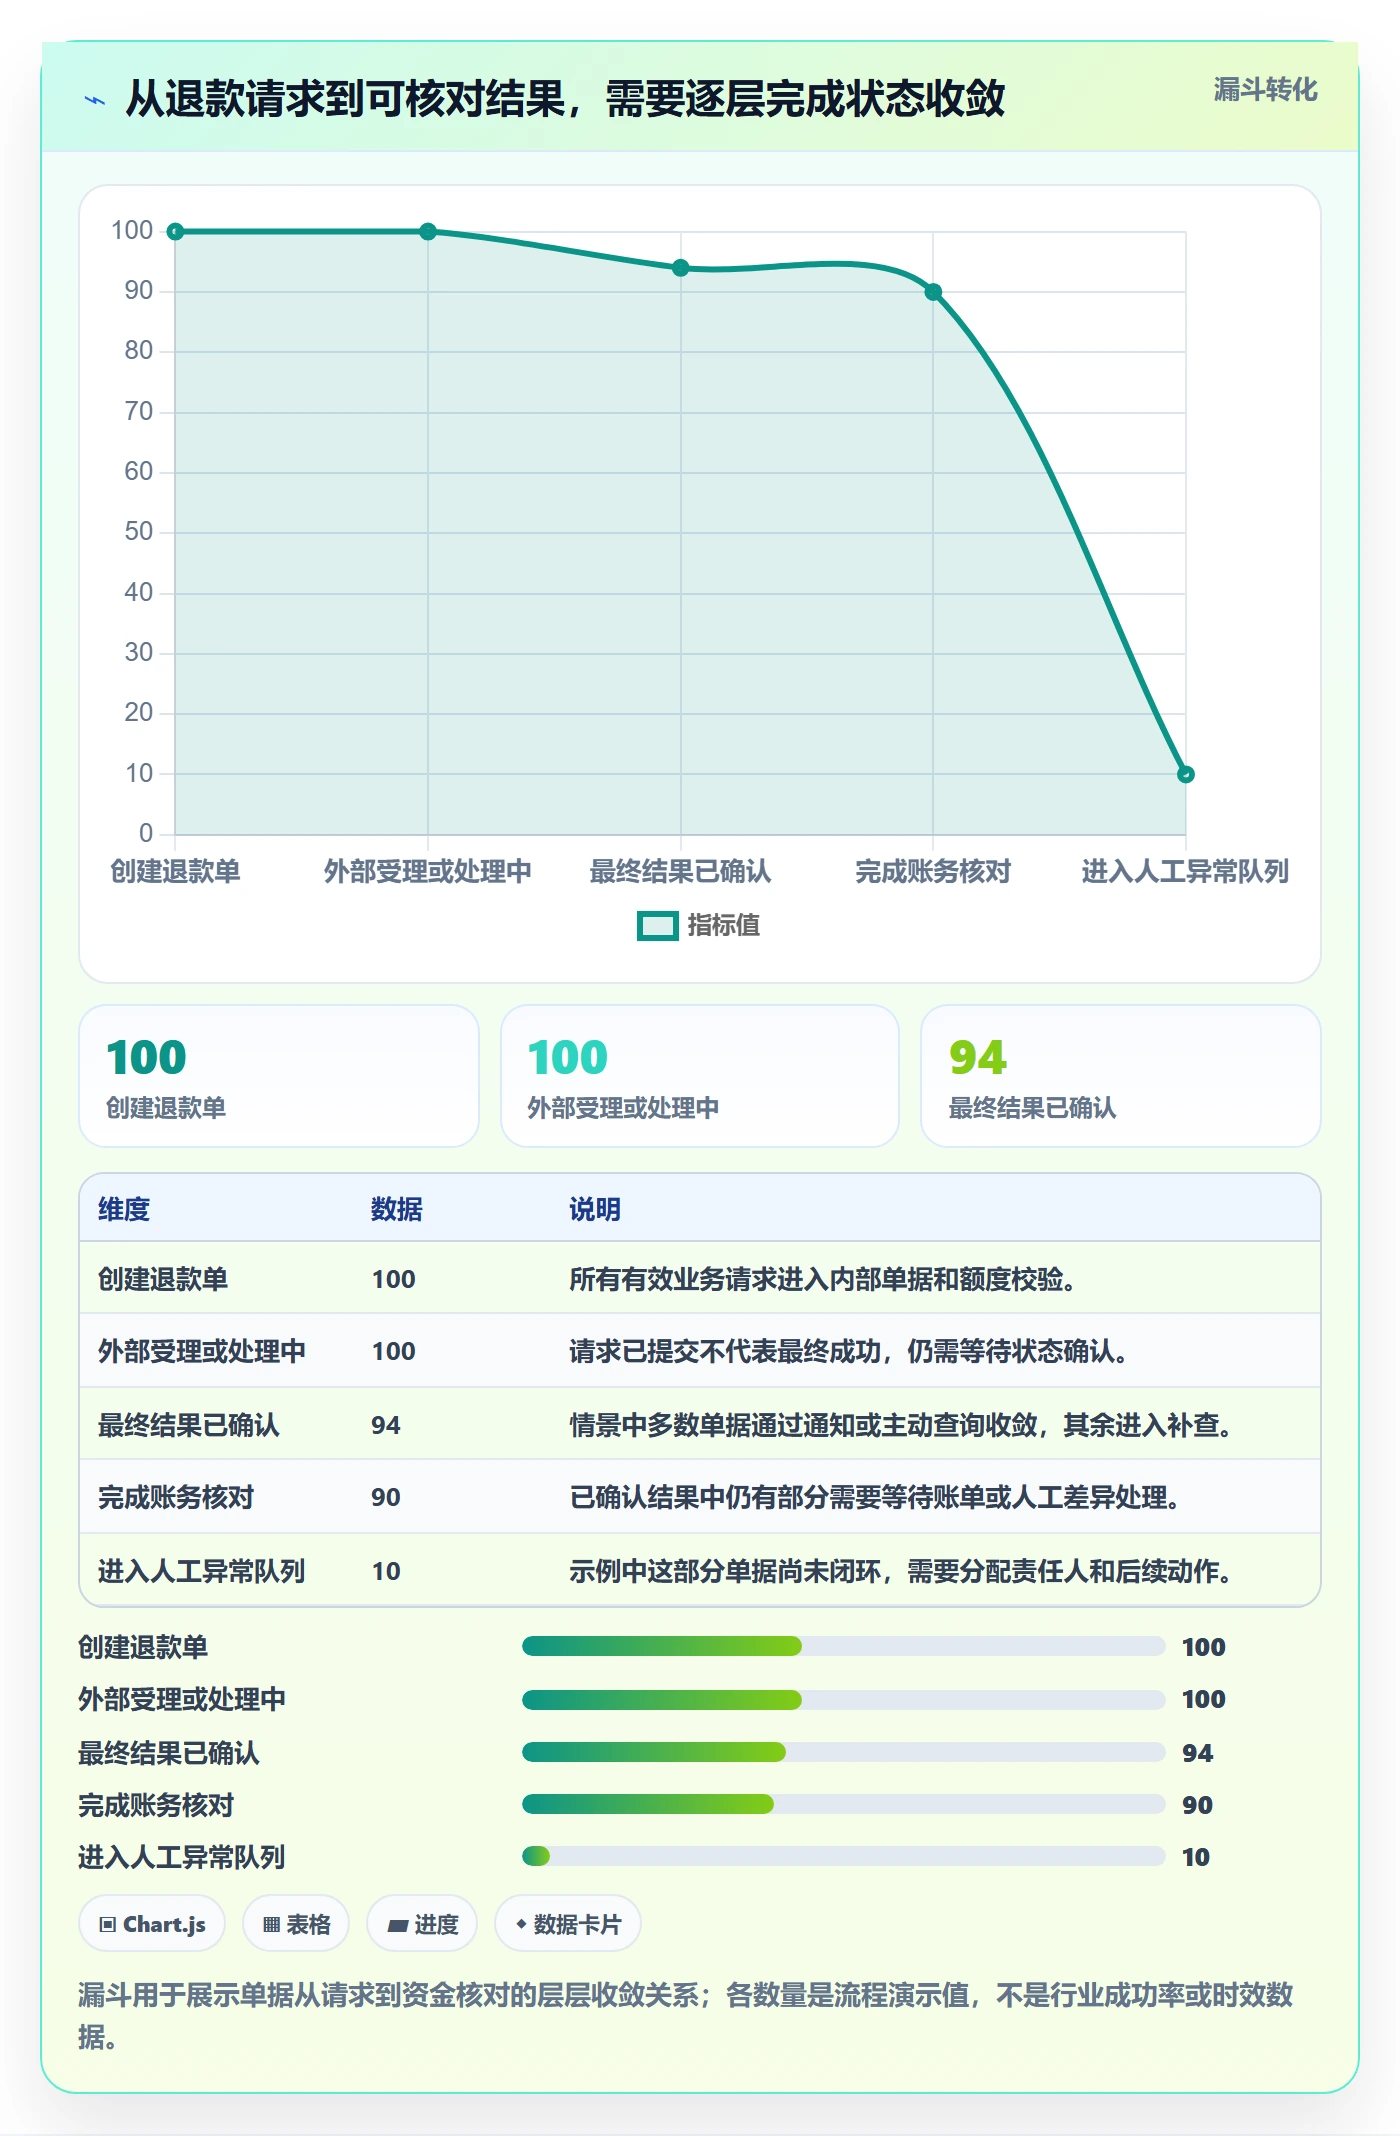Click the 指标值 legend label
The width and height of the screenshot is (1400, 2136).
[x=724, y=926]
